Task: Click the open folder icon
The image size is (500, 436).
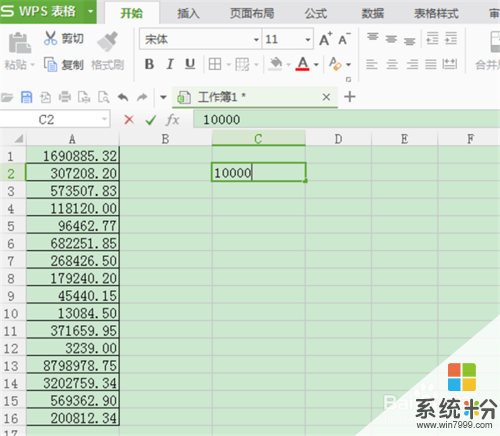Action: tap(7, 97)
